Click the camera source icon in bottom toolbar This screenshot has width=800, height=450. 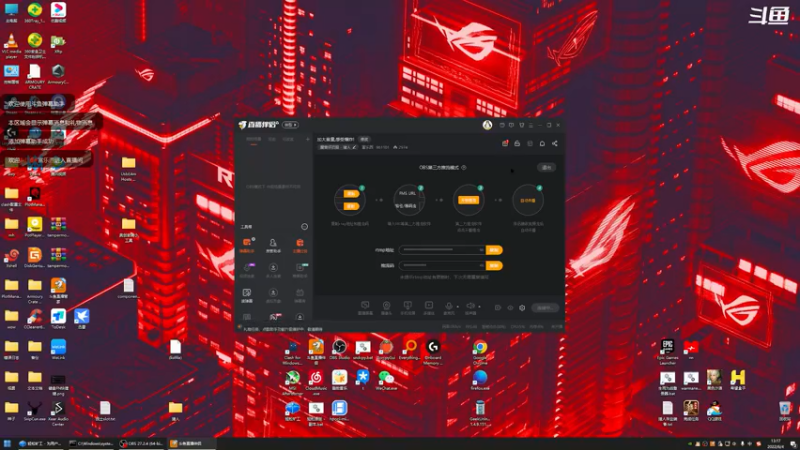[386, 307]
